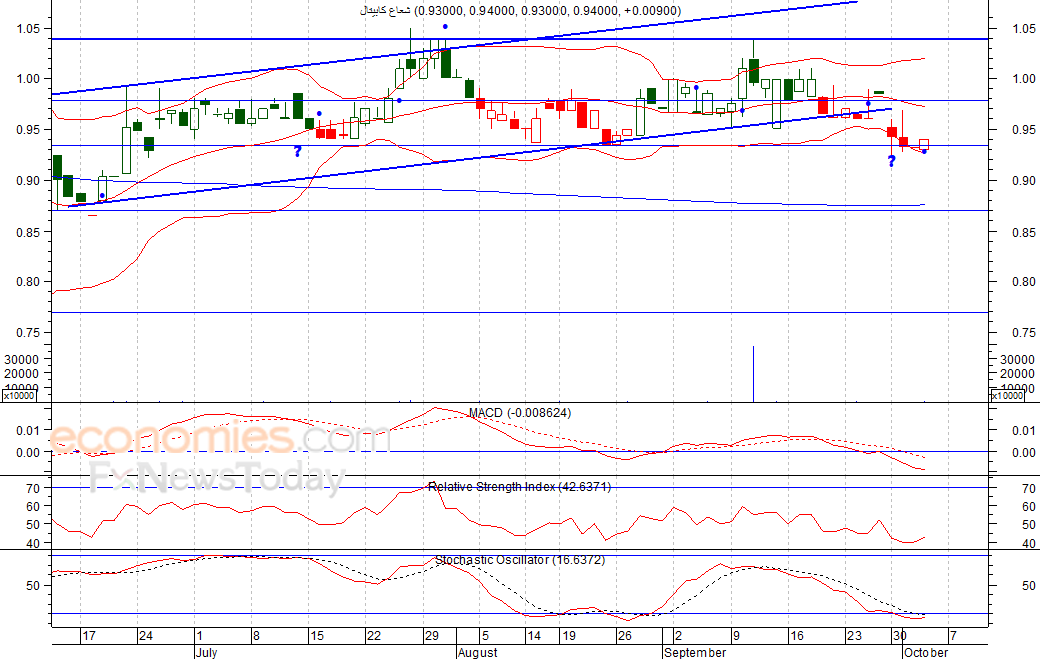The height and width of the screenshot is (659, 1040).
Task: Click the 0.90 price on right axis
Action: (x=1024, y=180)
